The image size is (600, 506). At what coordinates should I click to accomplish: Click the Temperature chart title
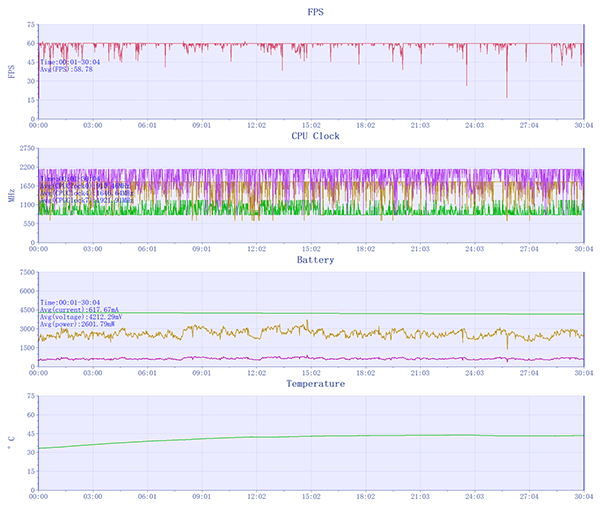coord(315,383)
